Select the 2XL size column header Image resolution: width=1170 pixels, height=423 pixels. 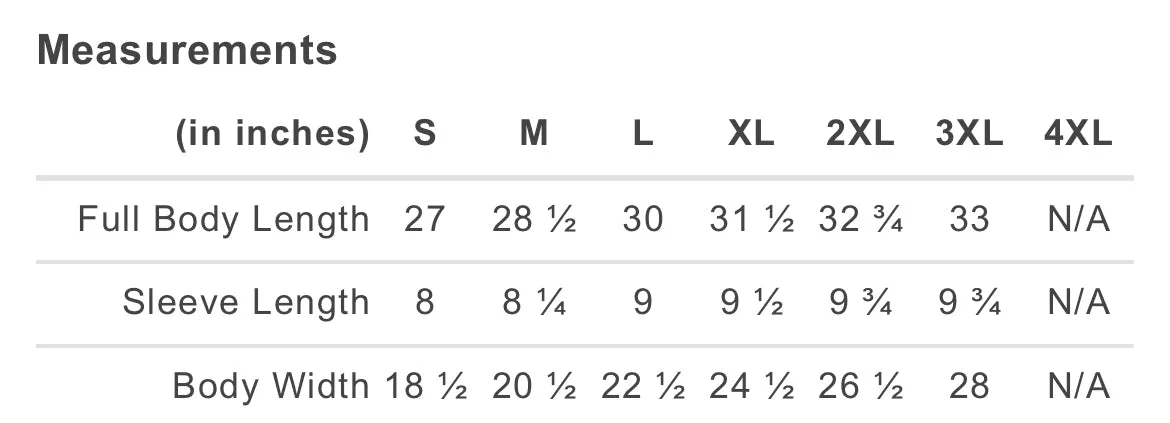click(x=860, y=134)
